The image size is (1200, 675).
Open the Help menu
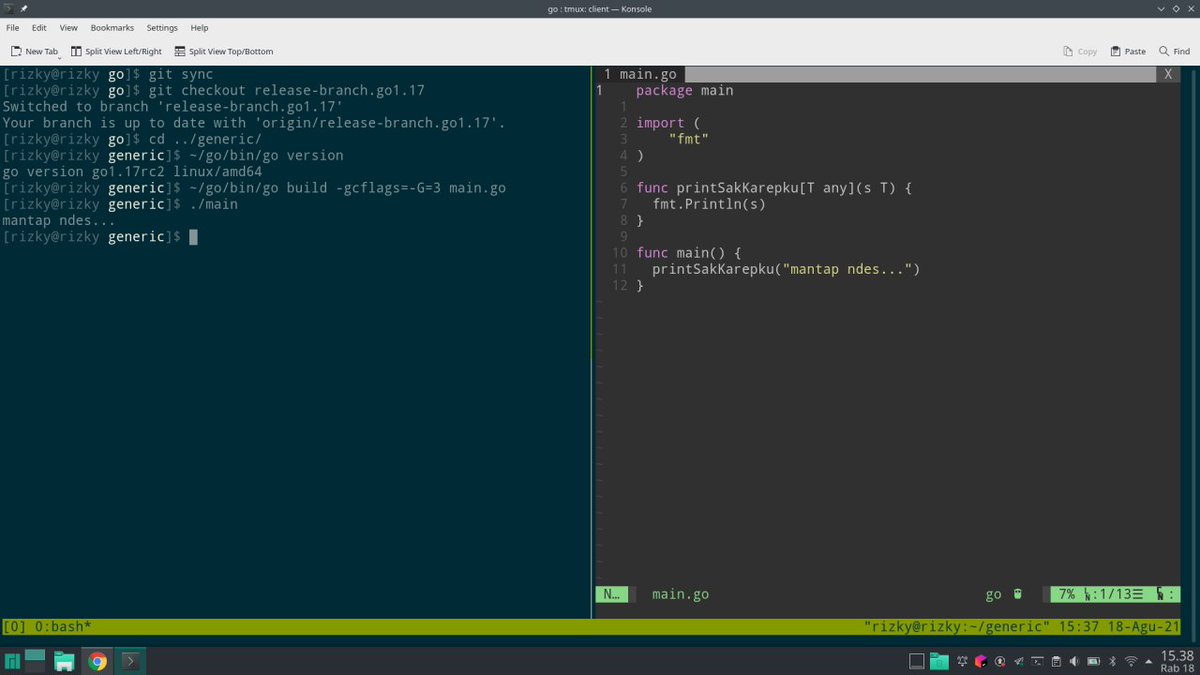(199, 28)
